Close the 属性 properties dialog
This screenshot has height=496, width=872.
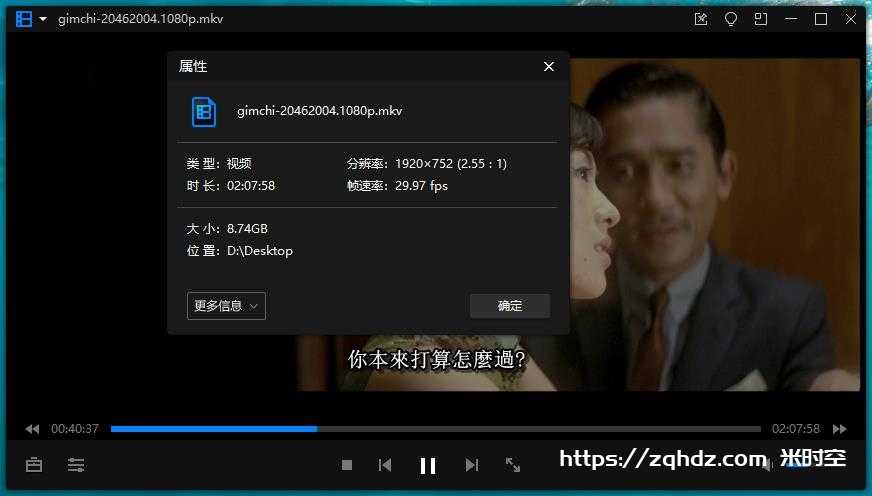(548, 66)
